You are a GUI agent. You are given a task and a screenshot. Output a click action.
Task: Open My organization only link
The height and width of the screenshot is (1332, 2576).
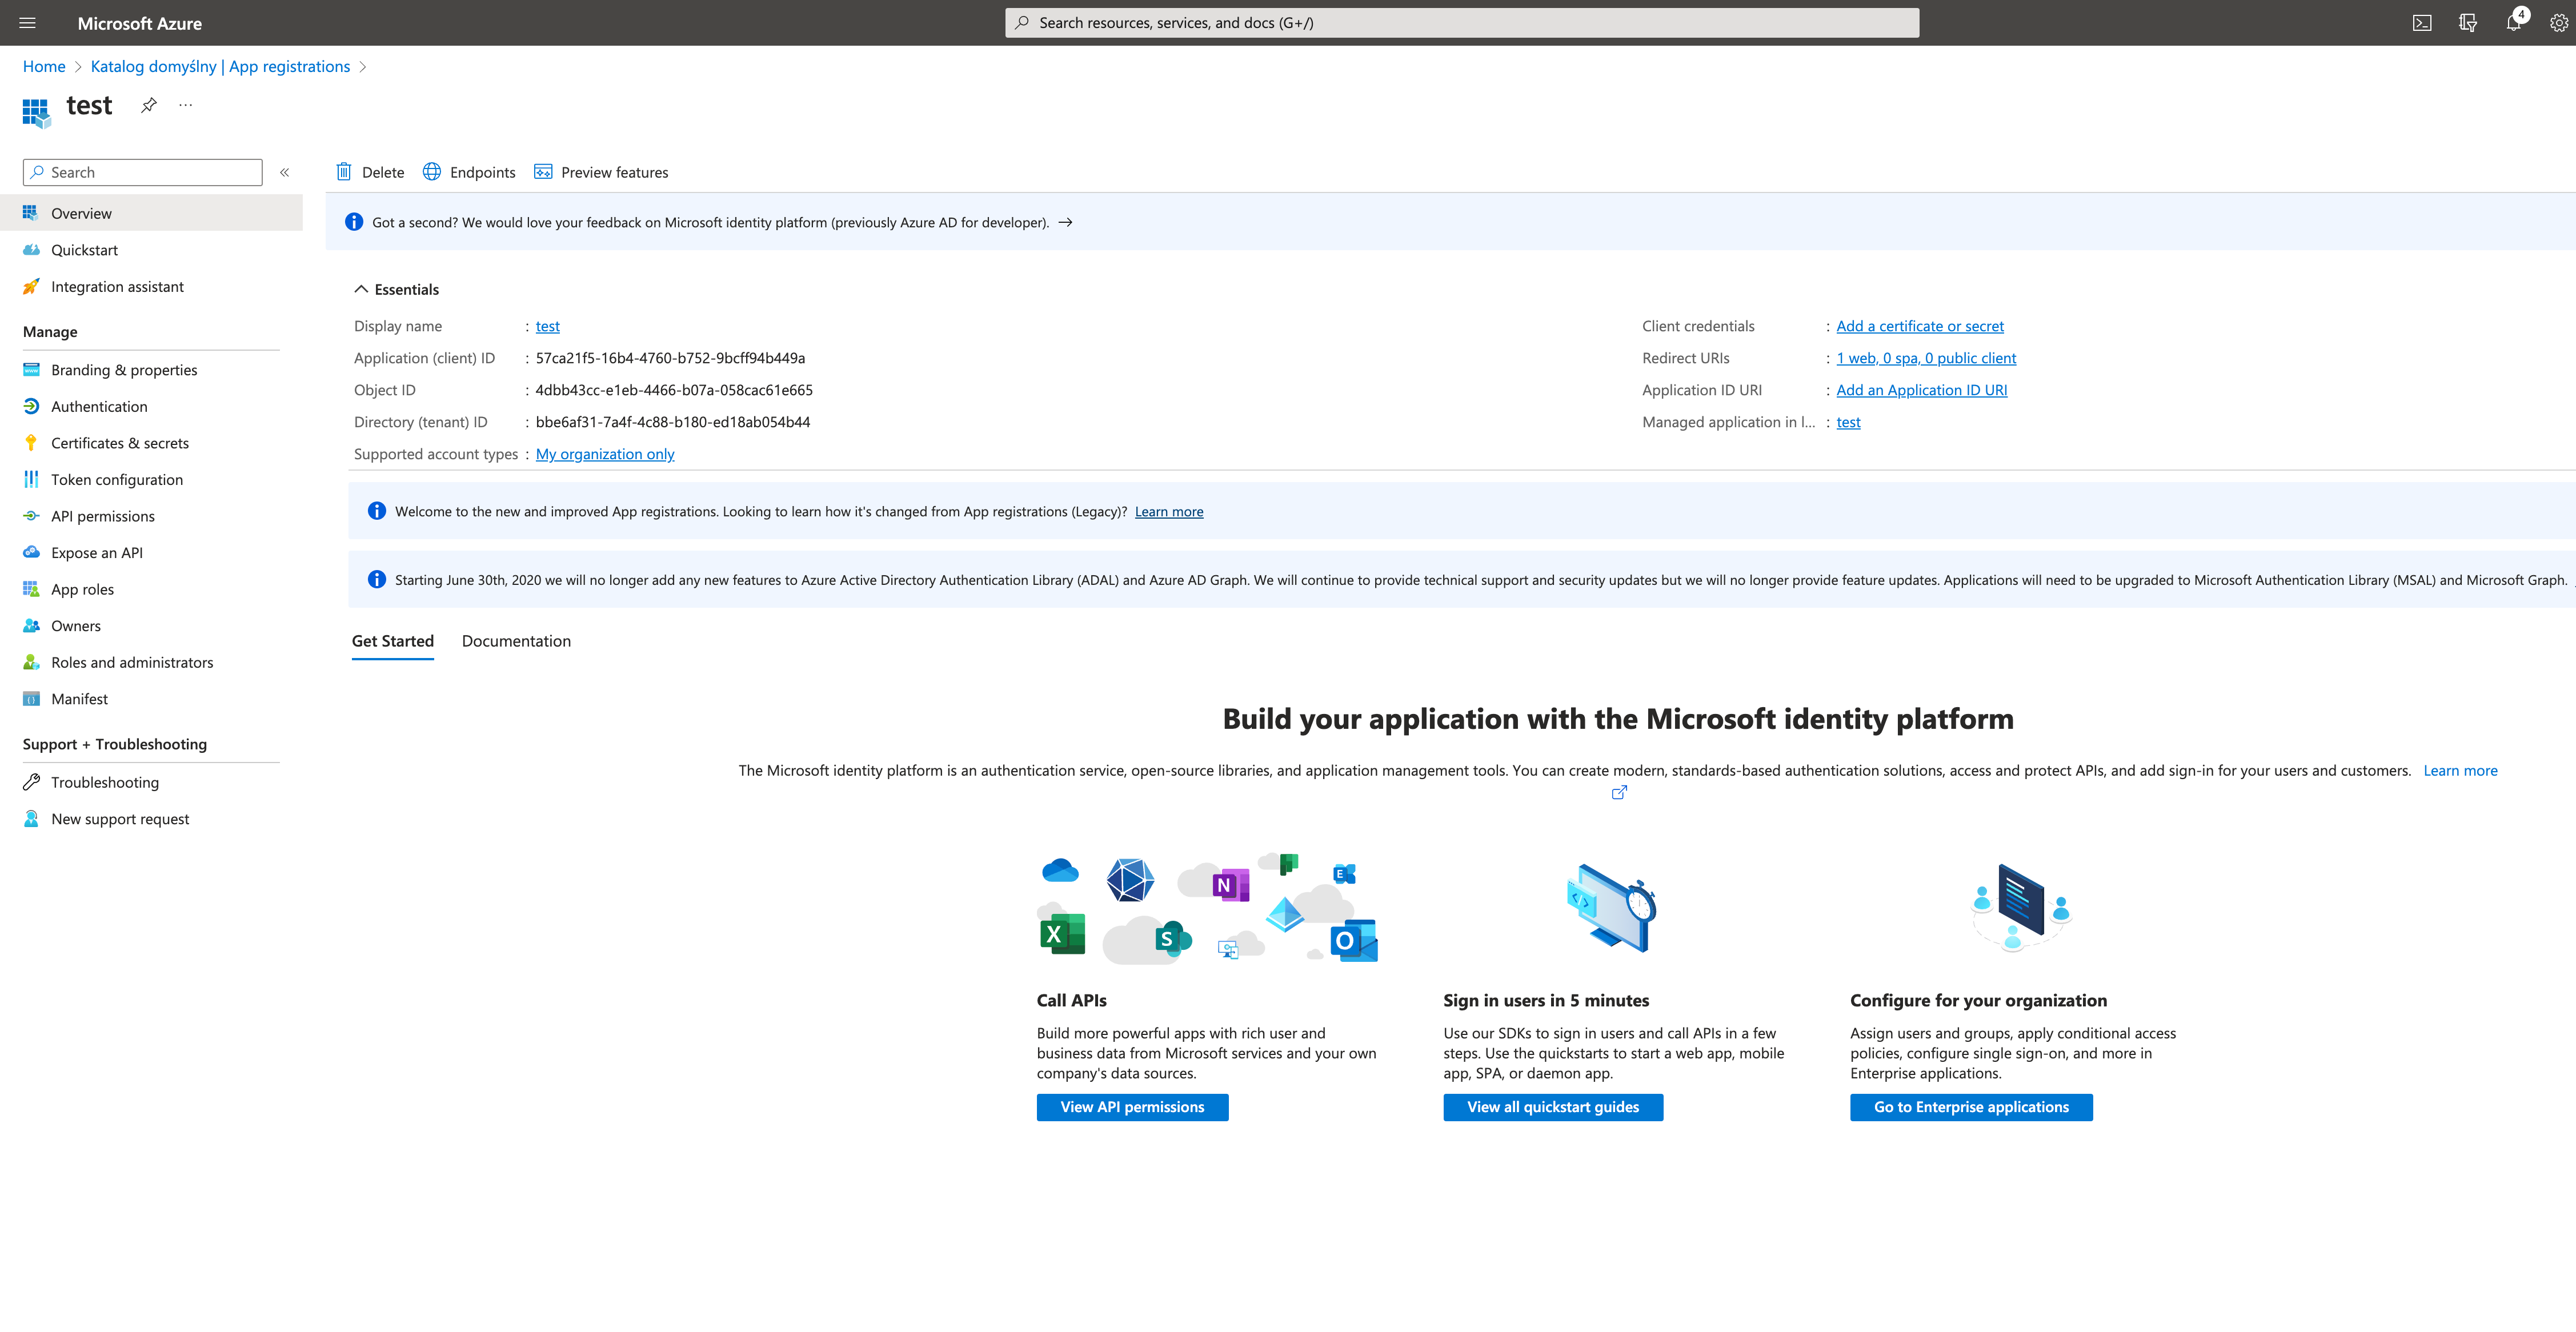[605, 454]
